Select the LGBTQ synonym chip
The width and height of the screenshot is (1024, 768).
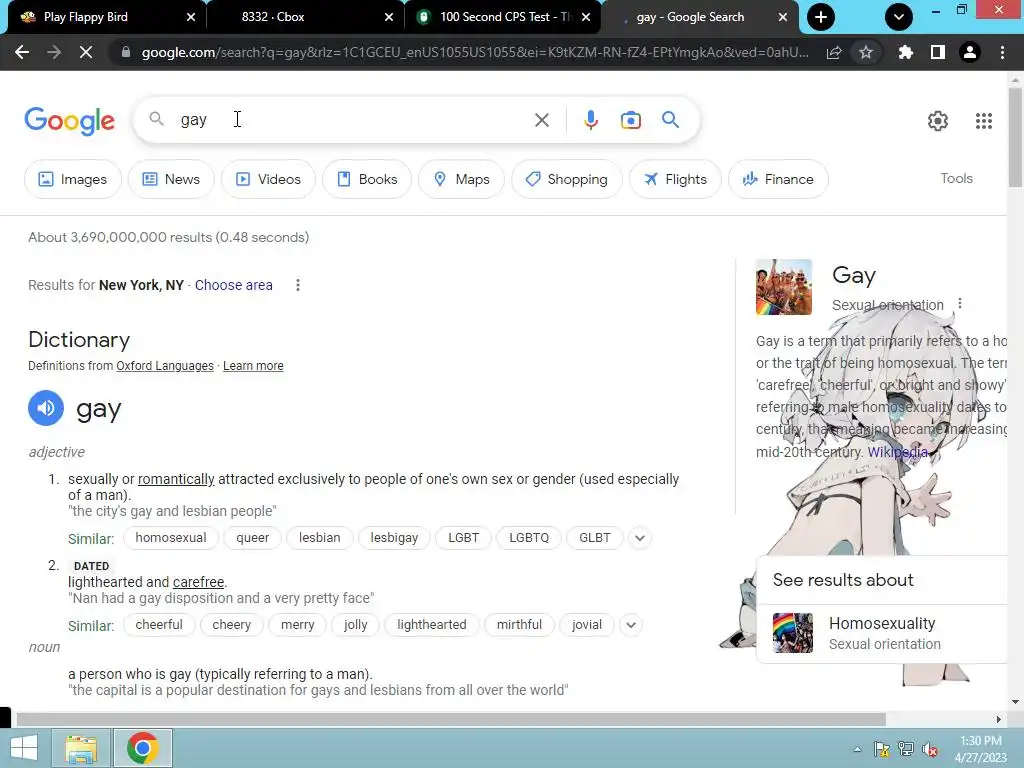point(529,538)
